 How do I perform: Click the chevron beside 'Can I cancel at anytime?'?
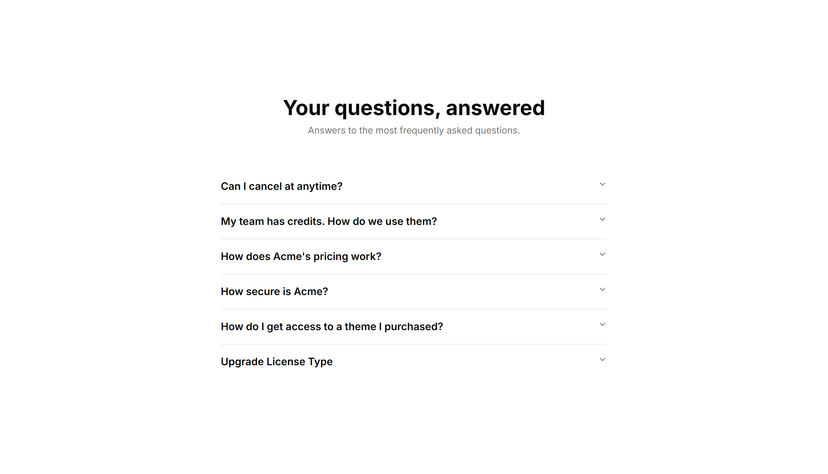click(x=602, y=184)
